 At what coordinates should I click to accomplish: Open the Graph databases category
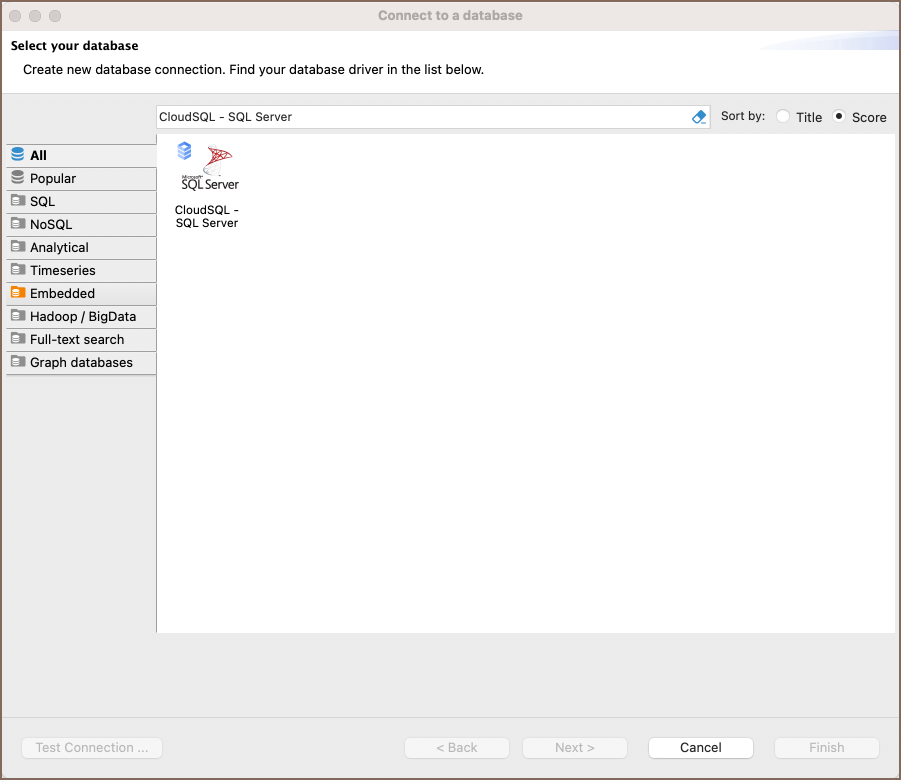click(x=20, y=362)
